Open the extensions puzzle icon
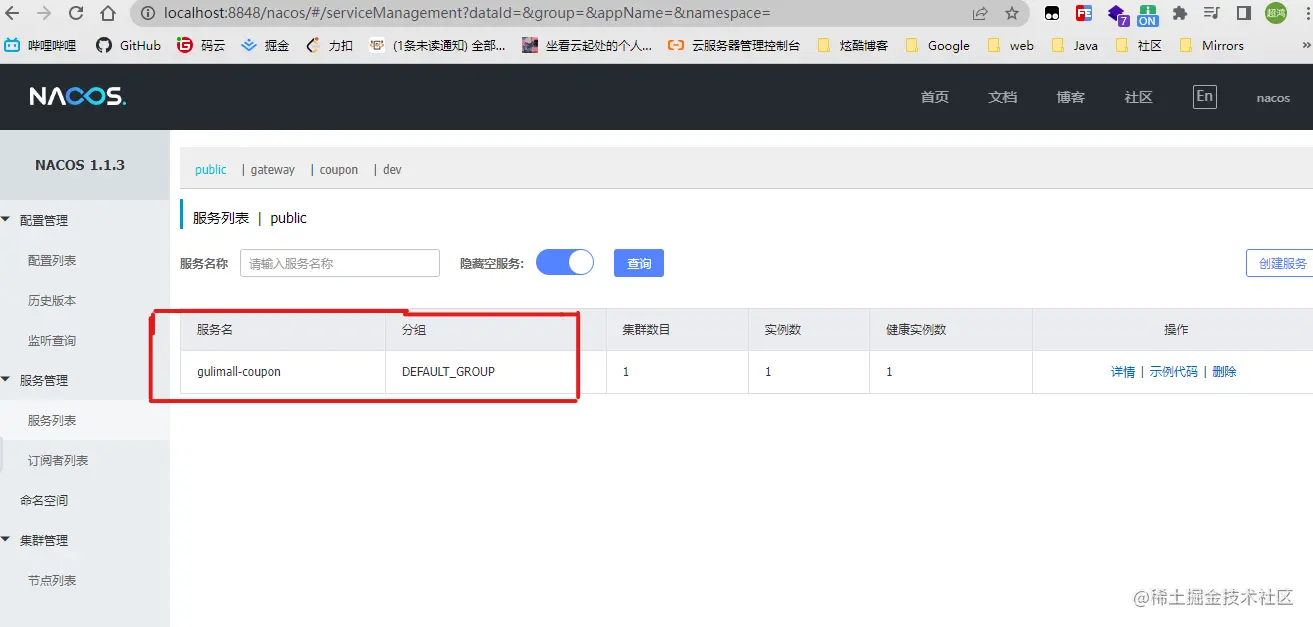 (1180, 14)
